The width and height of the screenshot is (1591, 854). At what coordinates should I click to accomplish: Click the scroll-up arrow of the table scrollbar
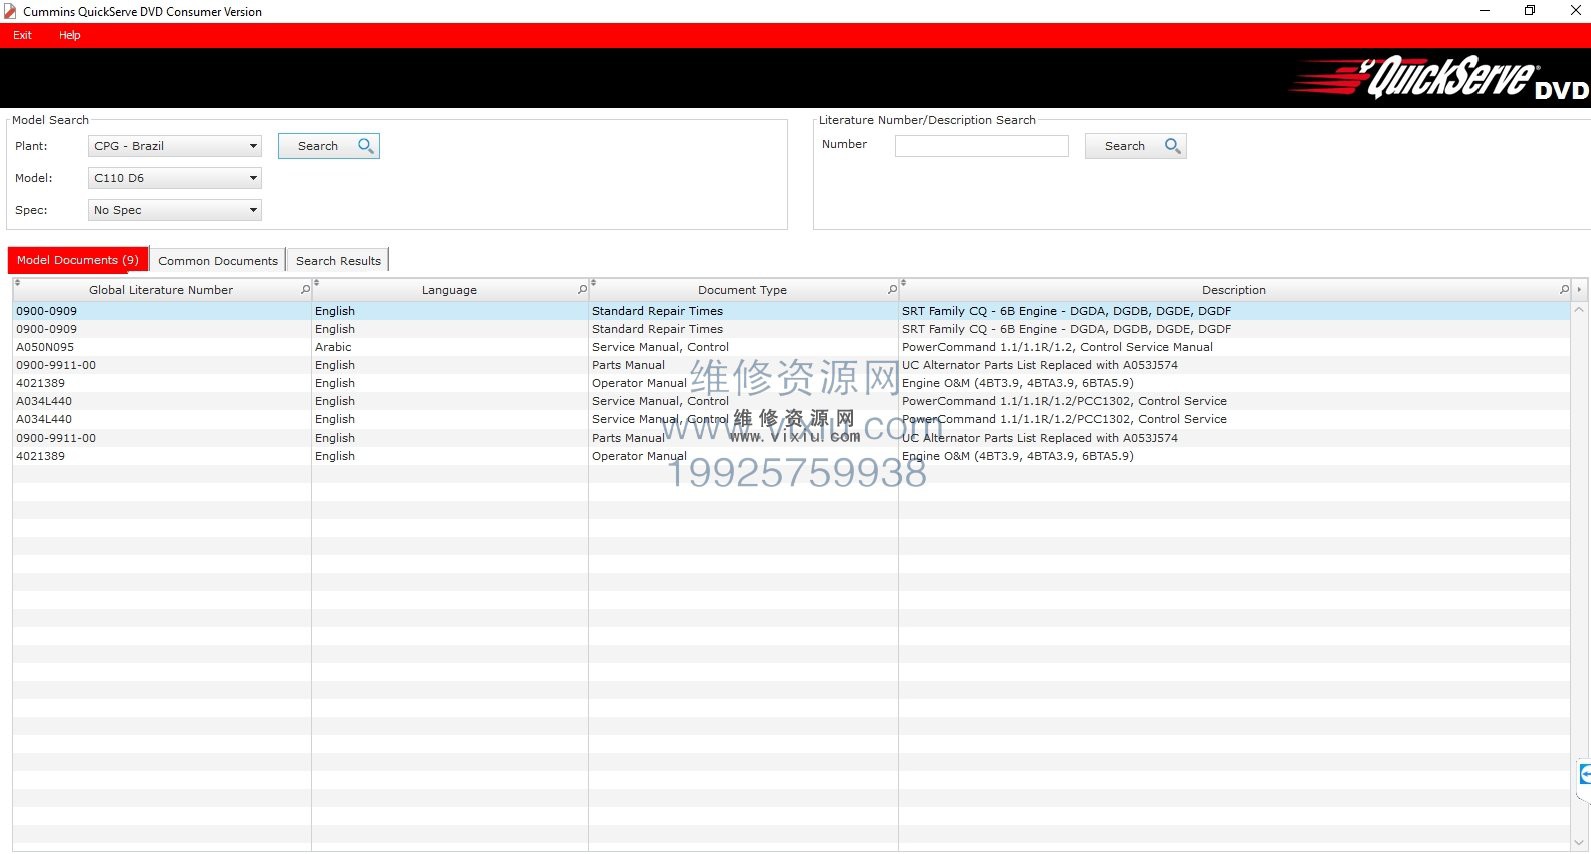1579,310
